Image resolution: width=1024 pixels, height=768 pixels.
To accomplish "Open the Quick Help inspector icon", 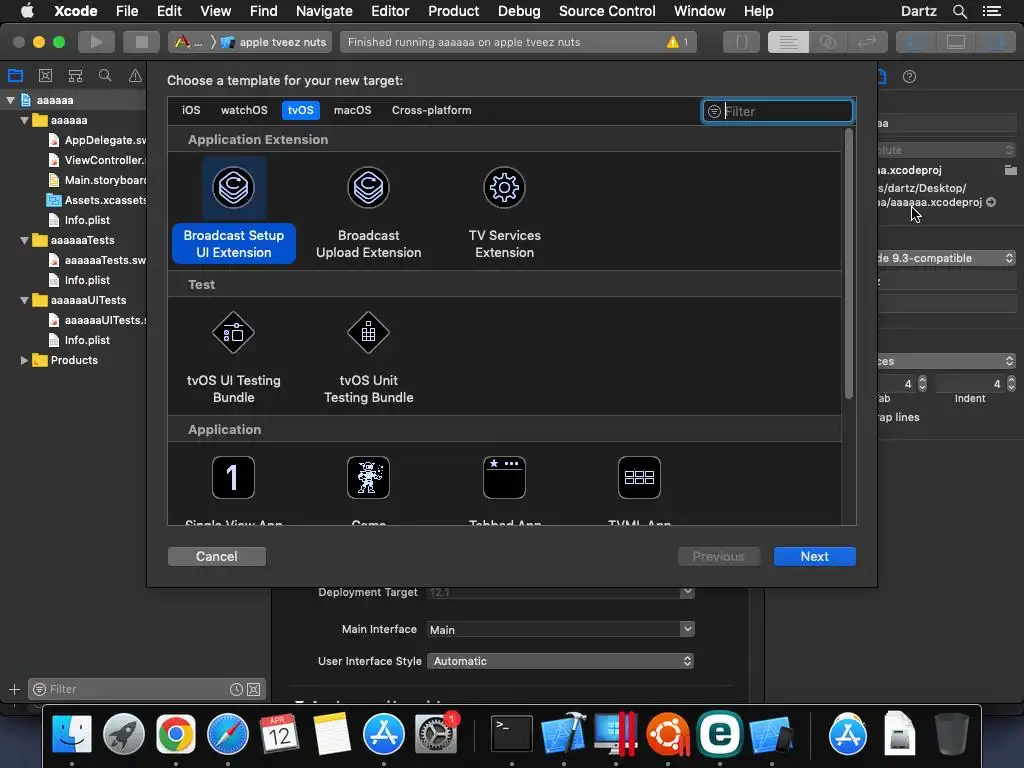I will (909, 77).
